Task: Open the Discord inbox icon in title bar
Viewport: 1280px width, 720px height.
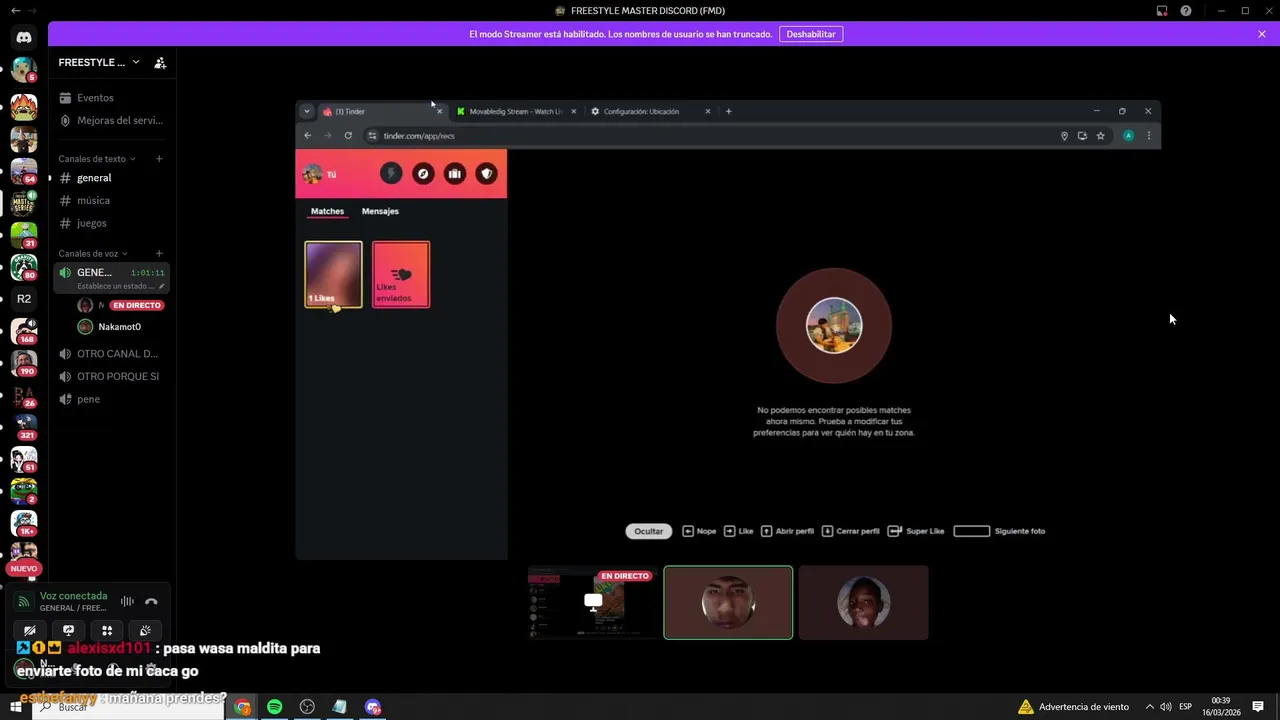Action: [1162, 11]
